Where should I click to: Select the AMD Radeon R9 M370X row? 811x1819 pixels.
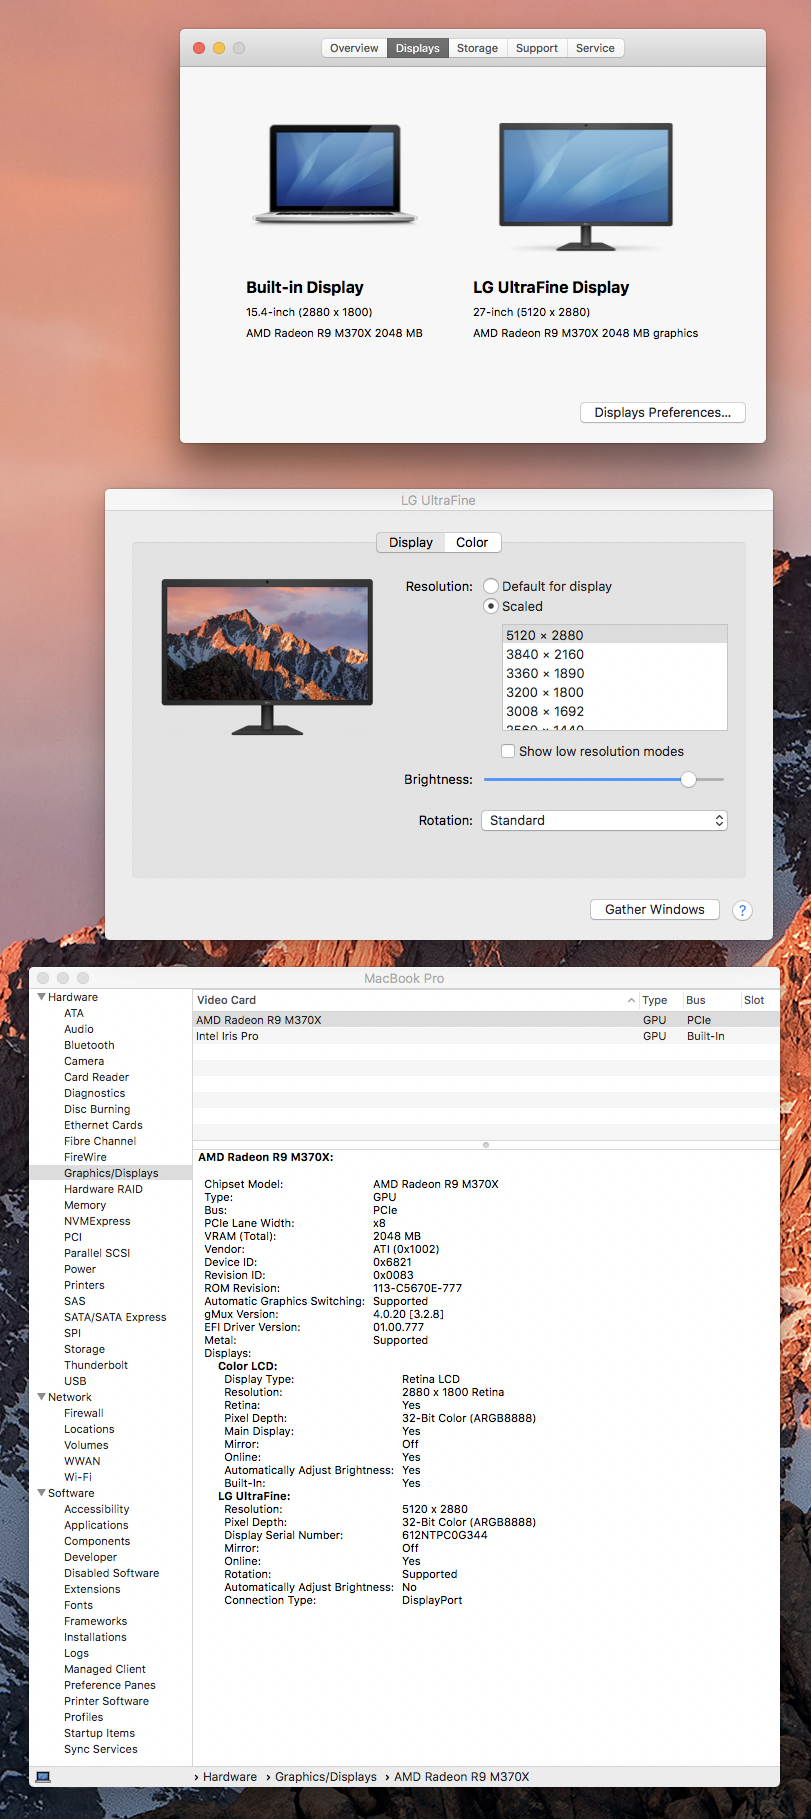[x=486, y=1020]
